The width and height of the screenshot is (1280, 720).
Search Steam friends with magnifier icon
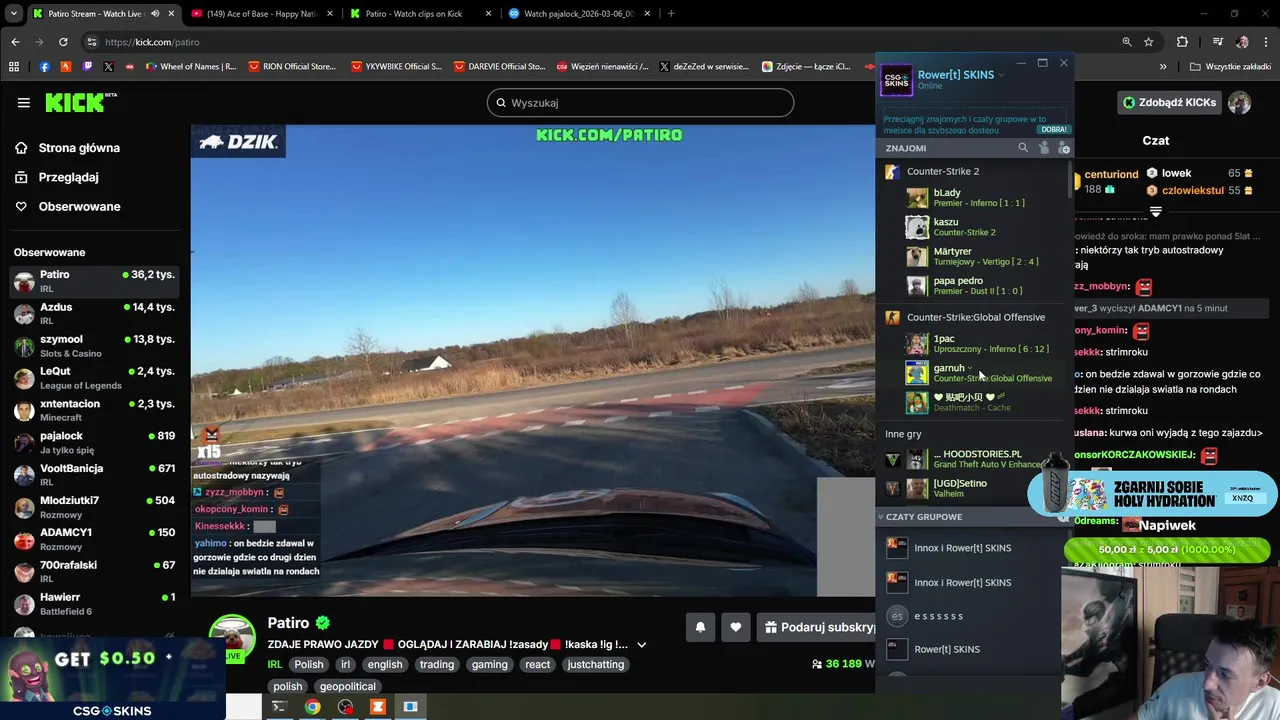[x=1023, y=148]
